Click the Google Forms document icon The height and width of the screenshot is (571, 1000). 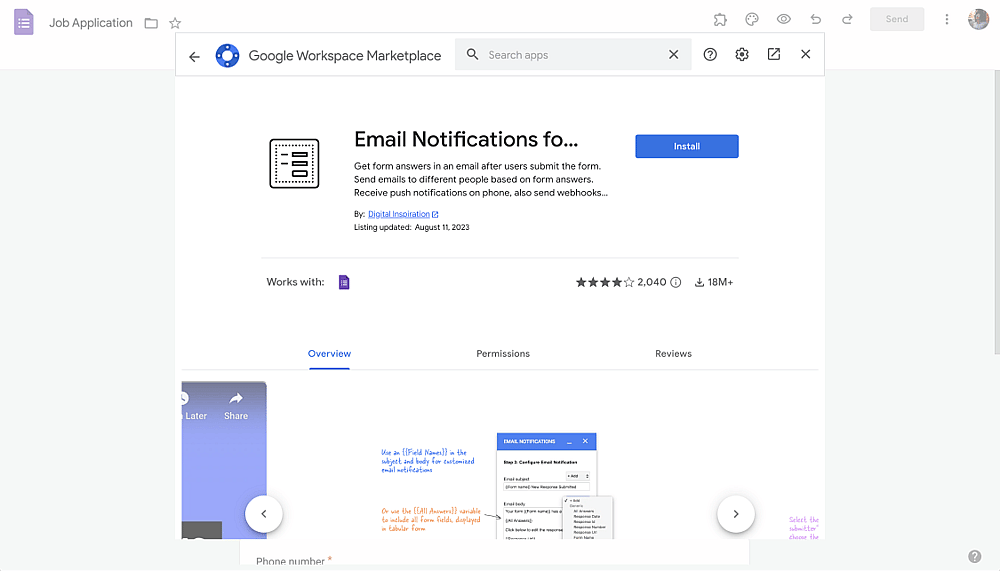pyautogui.click(x=24, y=22)
